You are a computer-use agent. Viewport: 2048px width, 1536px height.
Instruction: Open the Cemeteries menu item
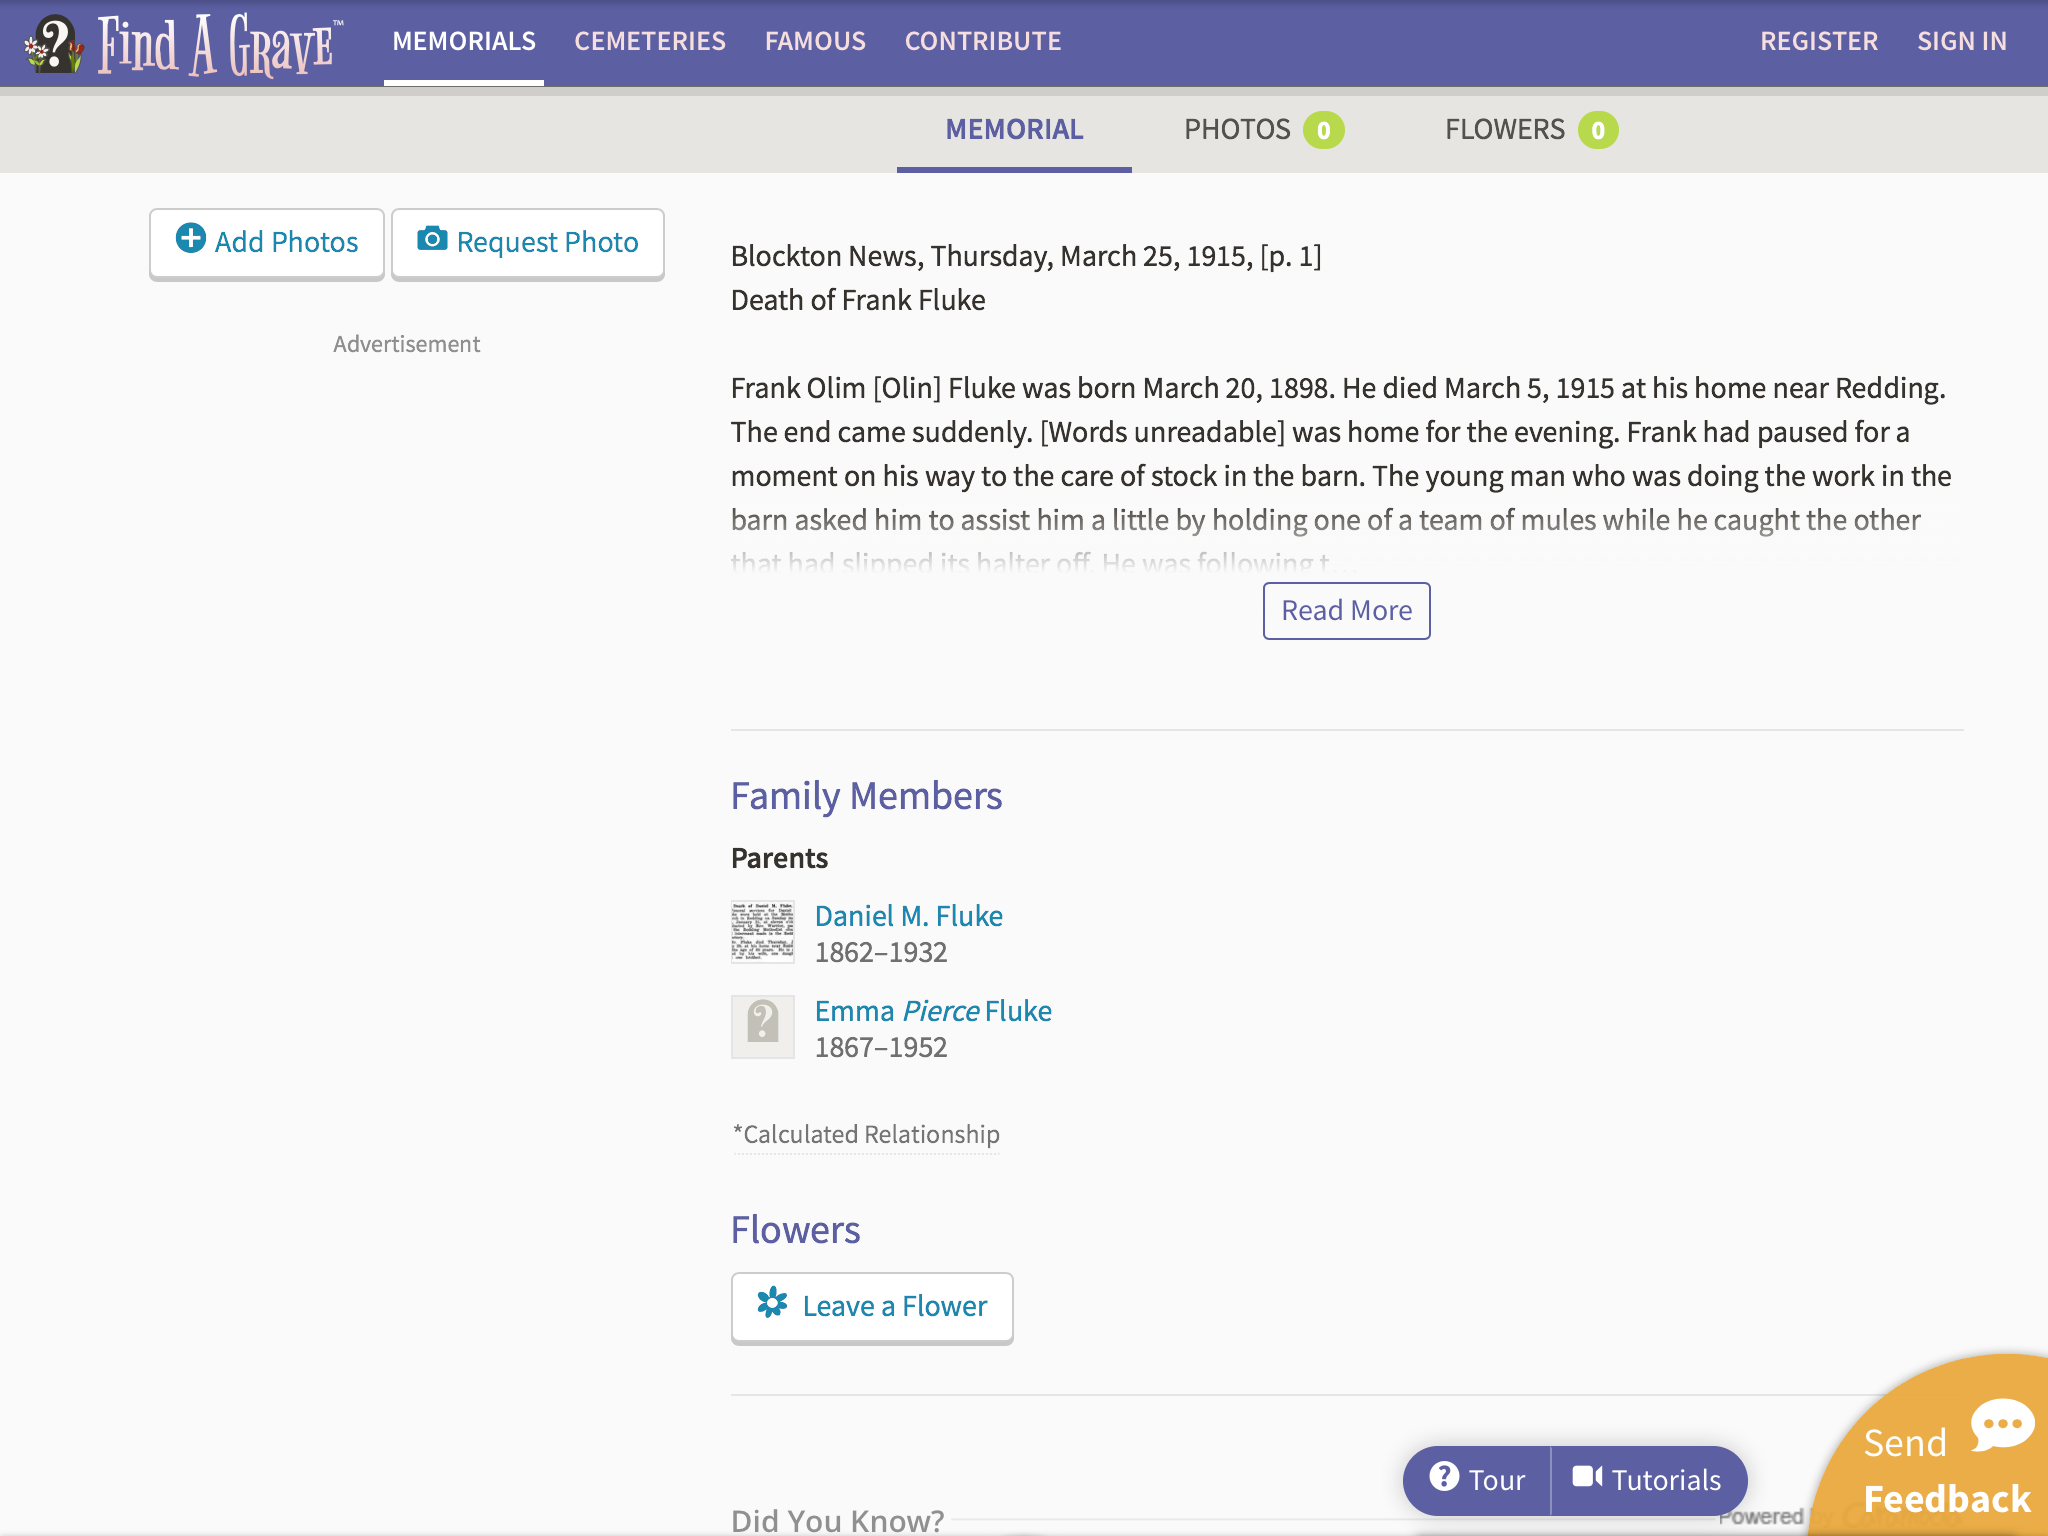tap(650, 41)
